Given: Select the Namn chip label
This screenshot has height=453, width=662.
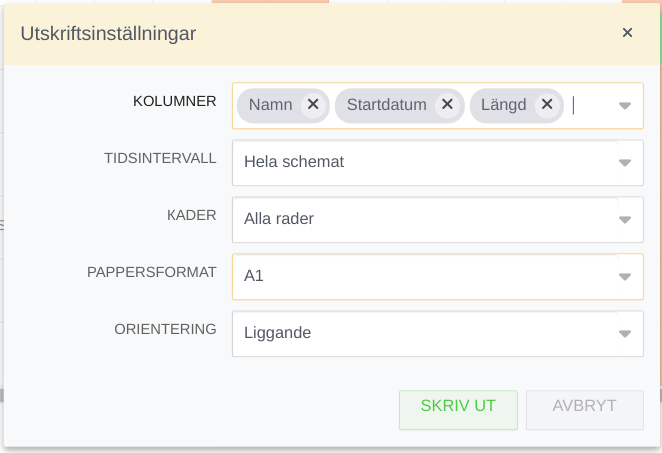Looking at the screenshot, I should (270, 105).
